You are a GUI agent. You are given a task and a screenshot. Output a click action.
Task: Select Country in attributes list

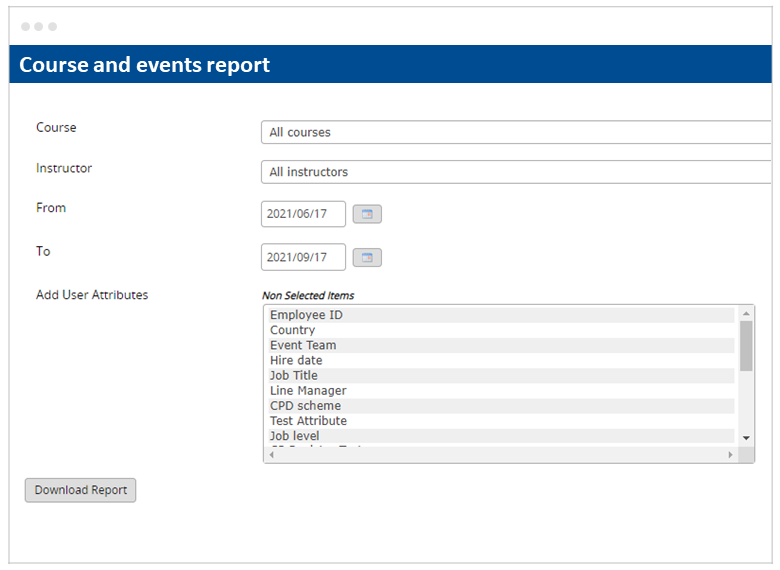click(501, 330)
